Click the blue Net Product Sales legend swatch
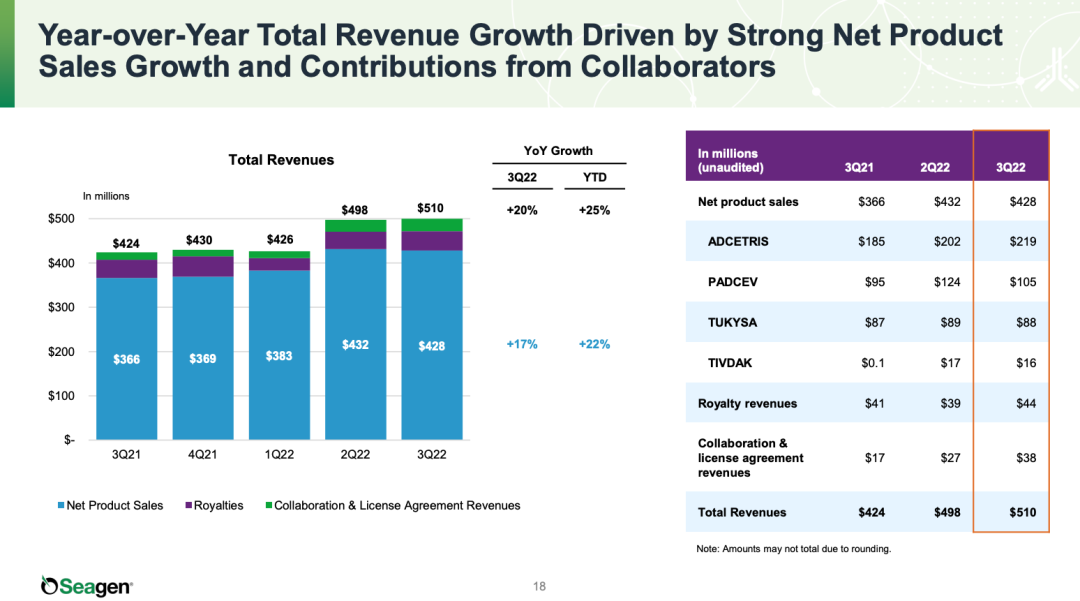1080x601 pixels. coord(61,505)
